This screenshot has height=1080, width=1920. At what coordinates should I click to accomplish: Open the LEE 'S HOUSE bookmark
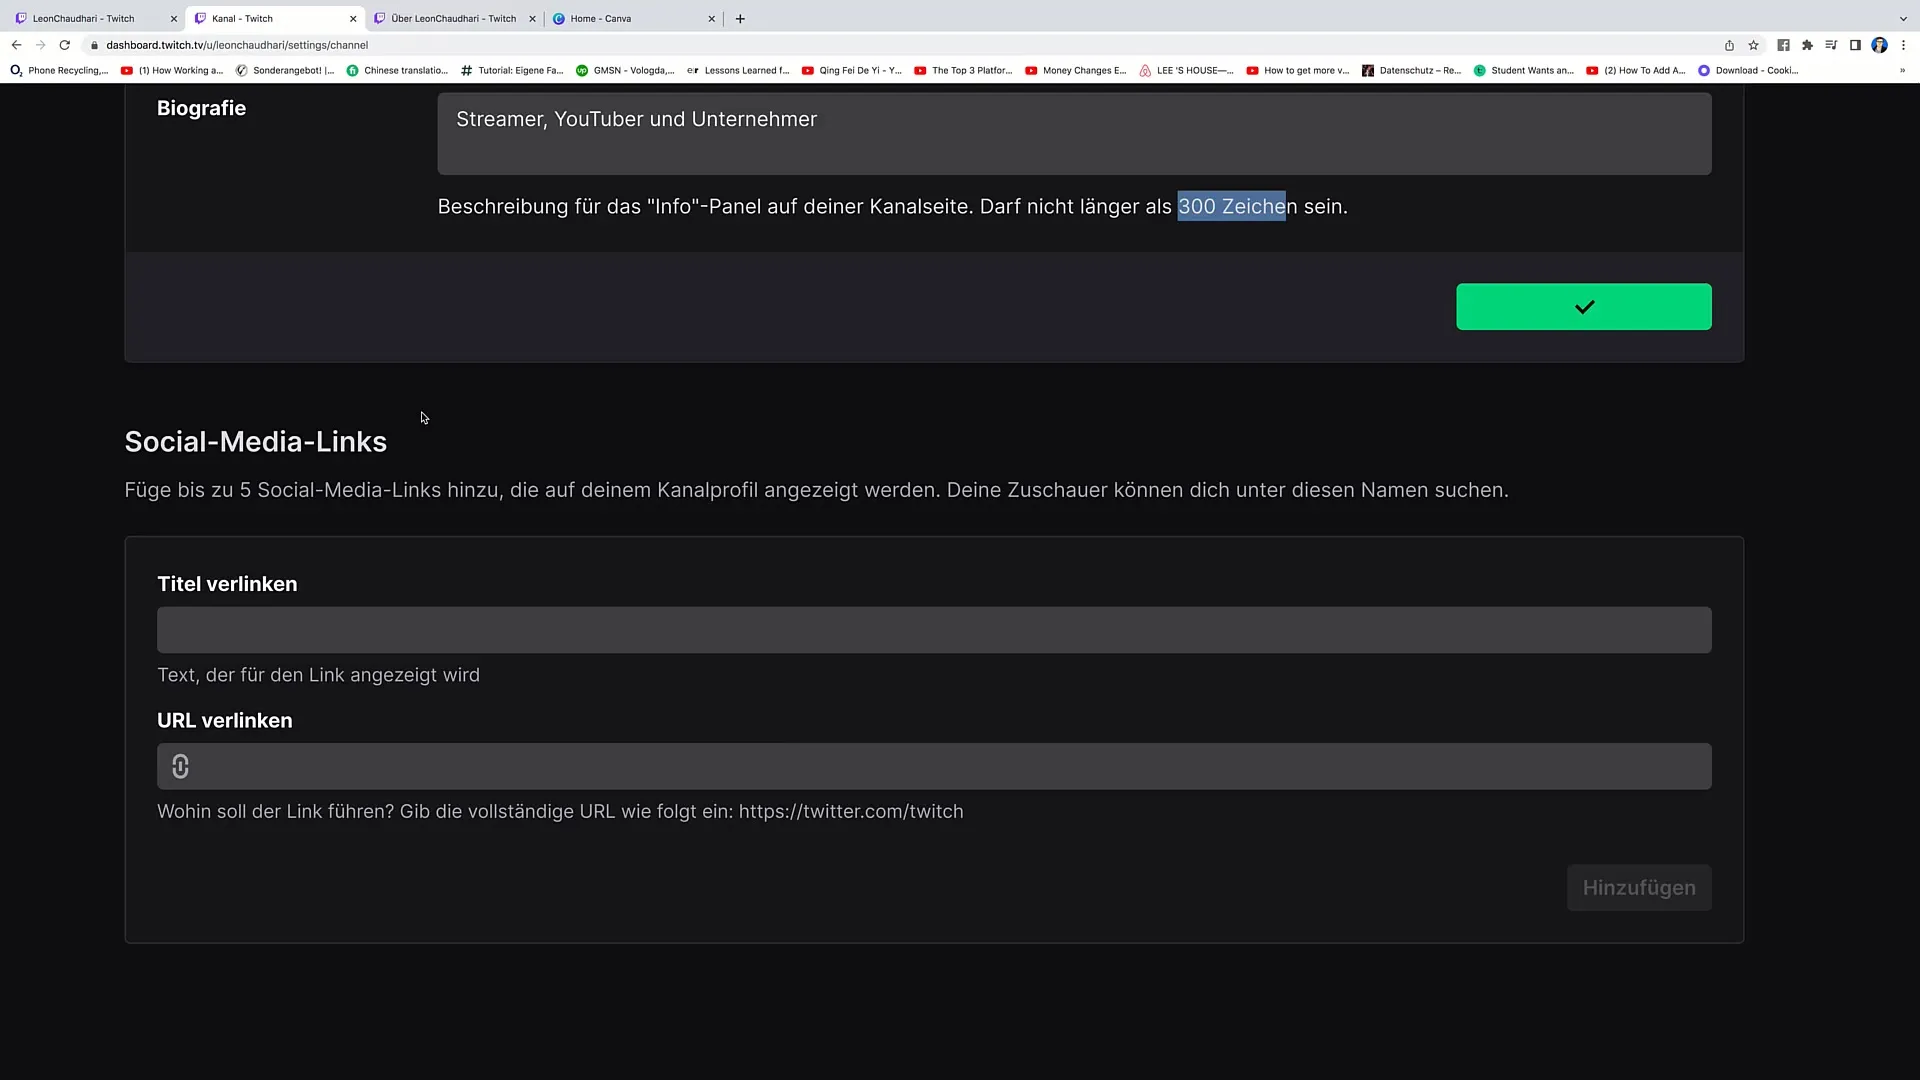pos(1187,70)
